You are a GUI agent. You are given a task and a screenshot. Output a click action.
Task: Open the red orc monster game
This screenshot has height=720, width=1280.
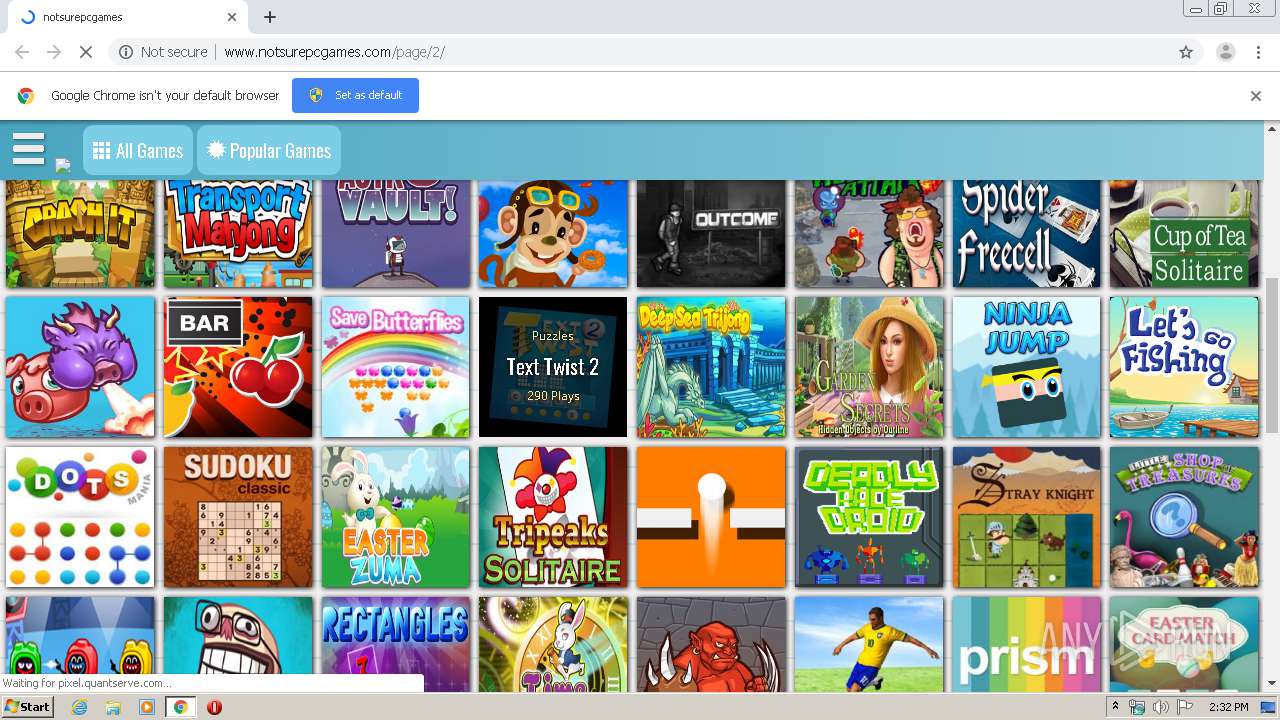711,644
